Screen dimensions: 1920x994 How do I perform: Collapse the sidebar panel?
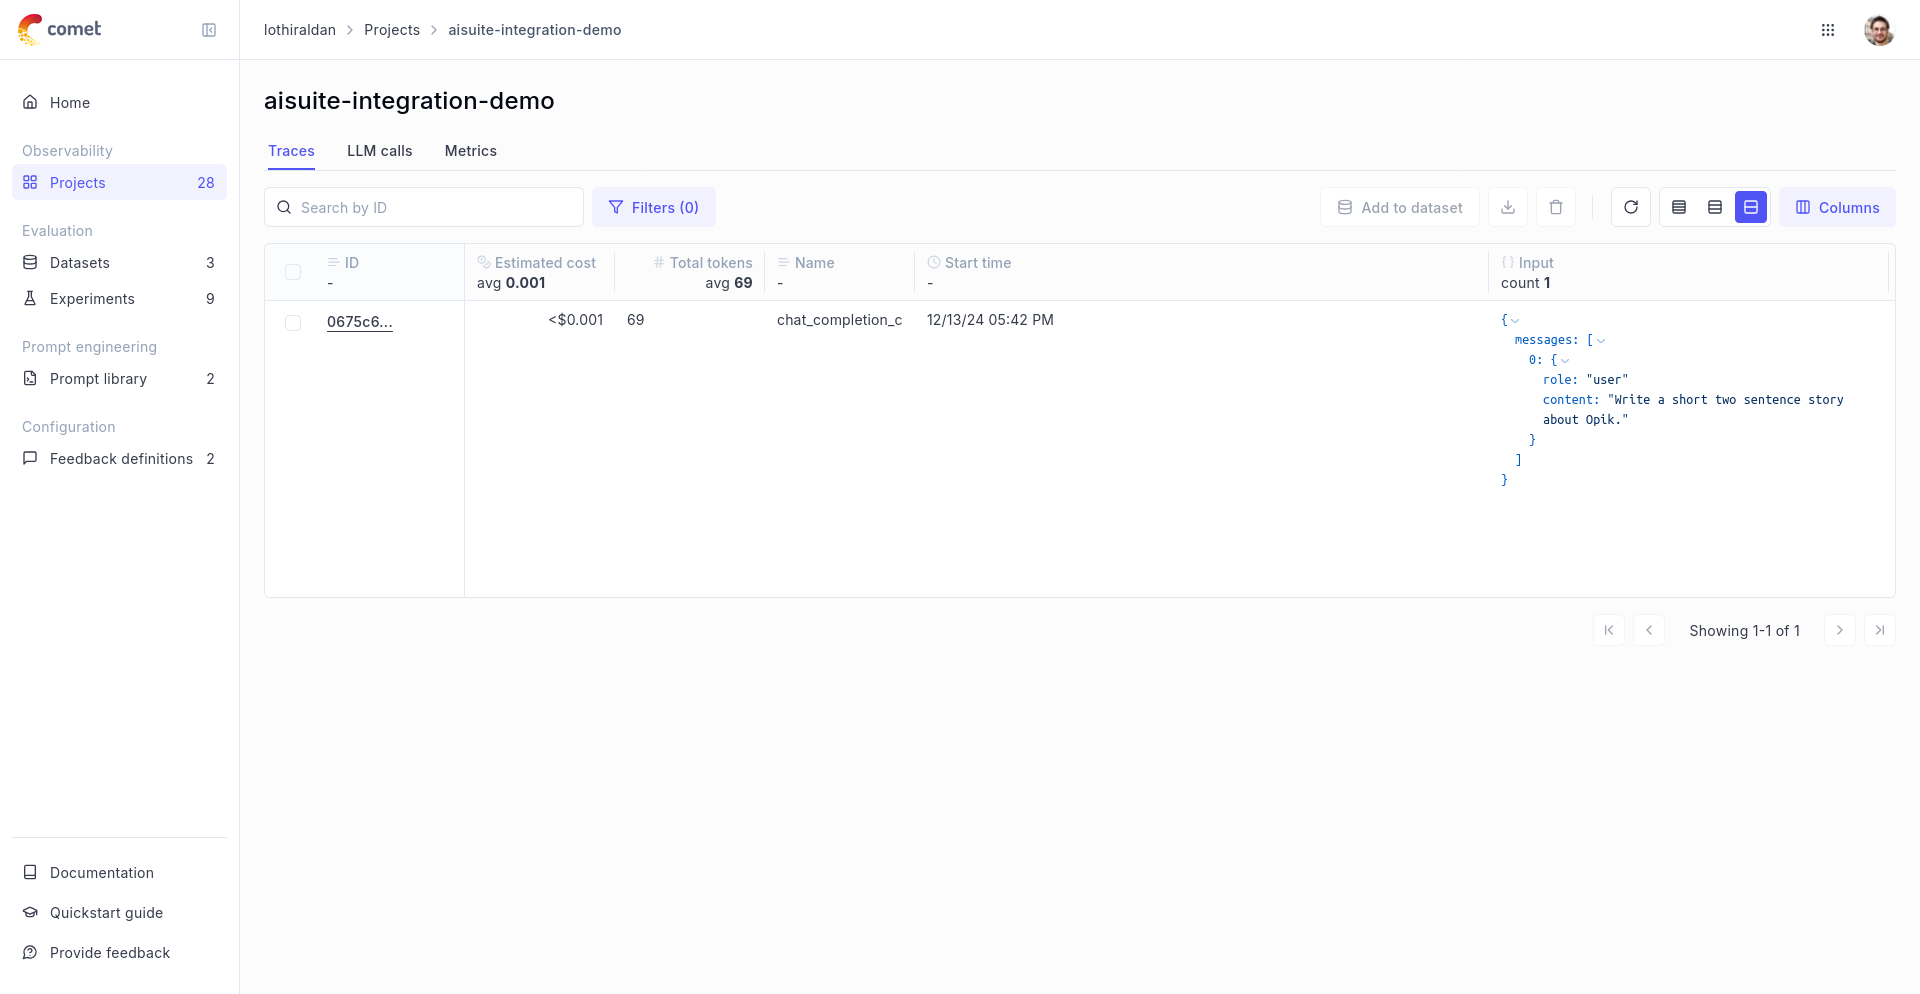pyautogui.click(x=209, y=30)
